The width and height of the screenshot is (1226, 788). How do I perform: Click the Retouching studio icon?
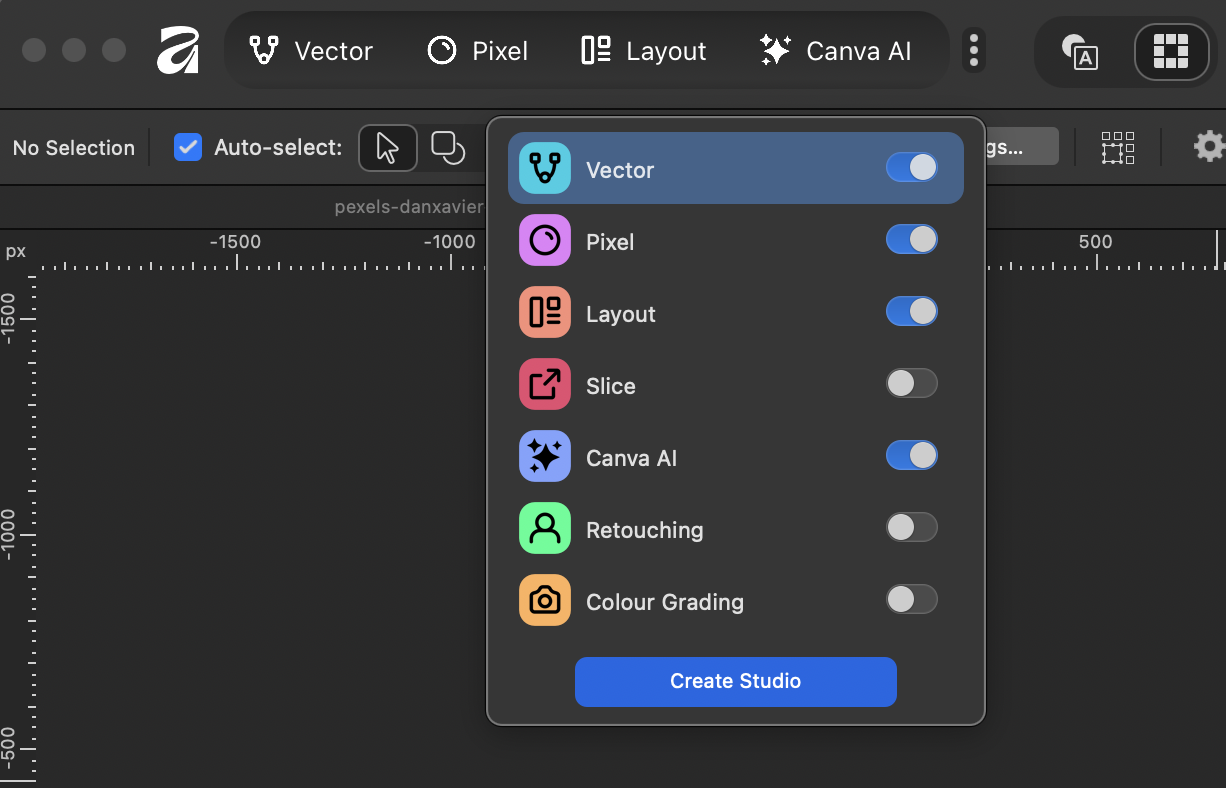tap(544, 529)
